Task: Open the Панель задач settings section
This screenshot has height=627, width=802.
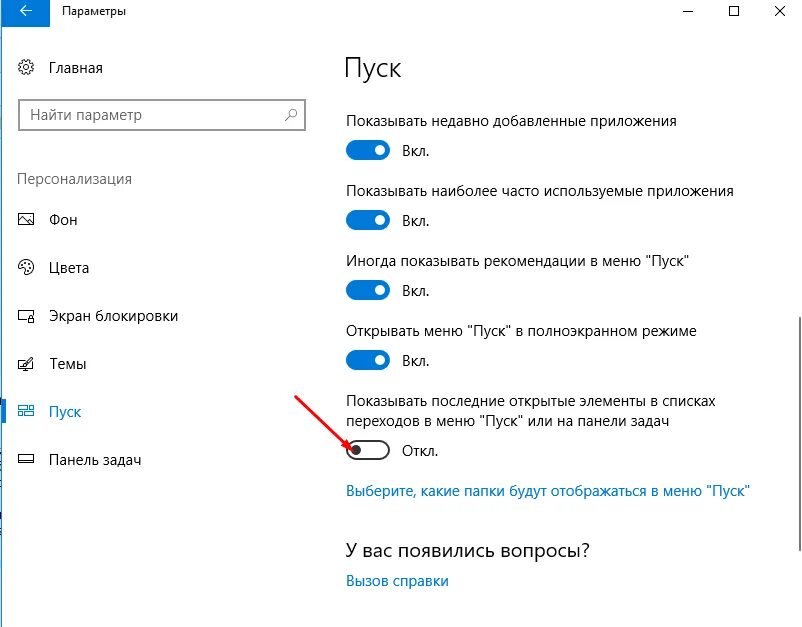Action: (95, 460)
